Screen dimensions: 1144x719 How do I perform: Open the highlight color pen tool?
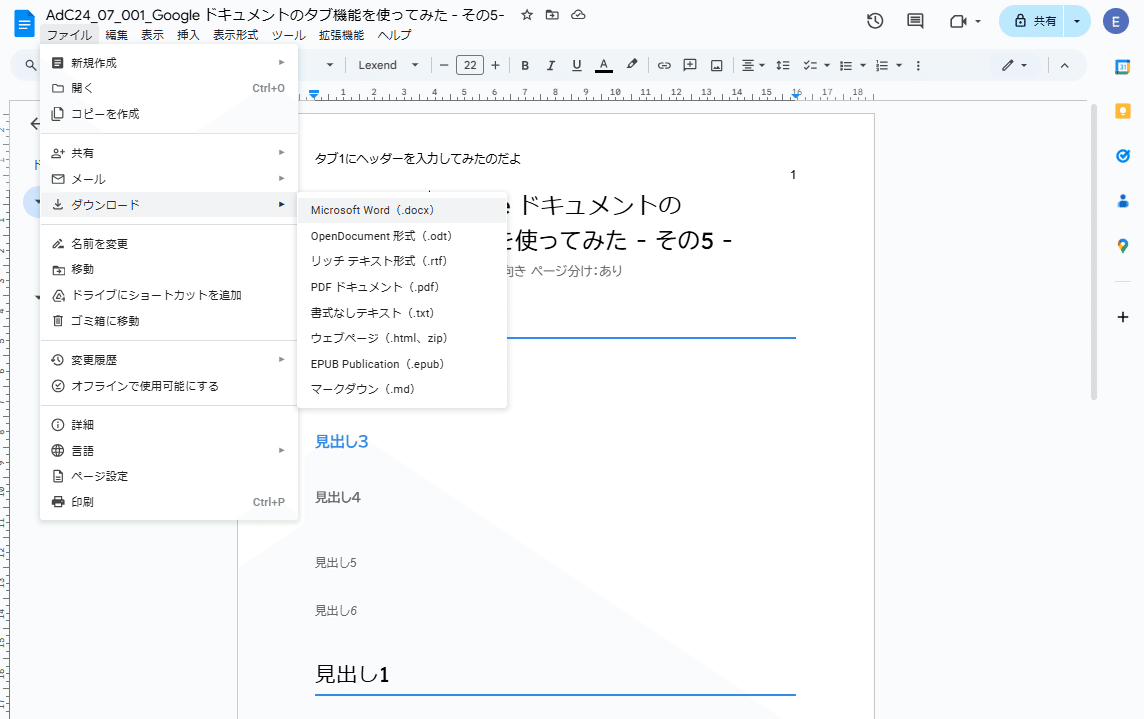[632, 65]
